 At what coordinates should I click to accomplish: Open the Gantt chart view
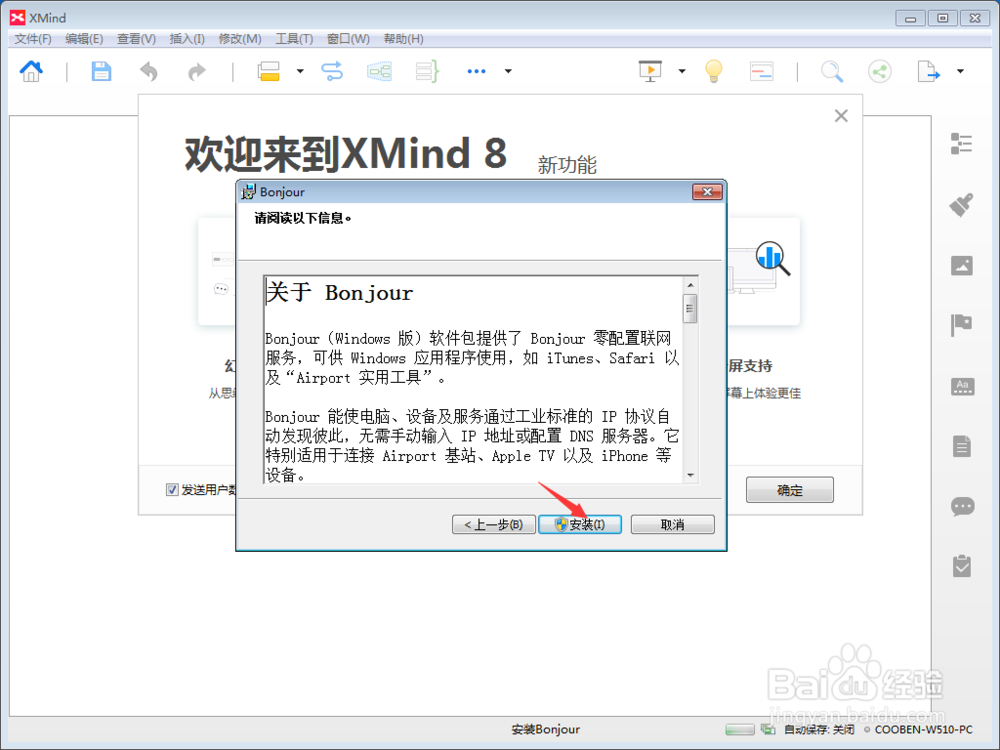(x=761, y=71)
